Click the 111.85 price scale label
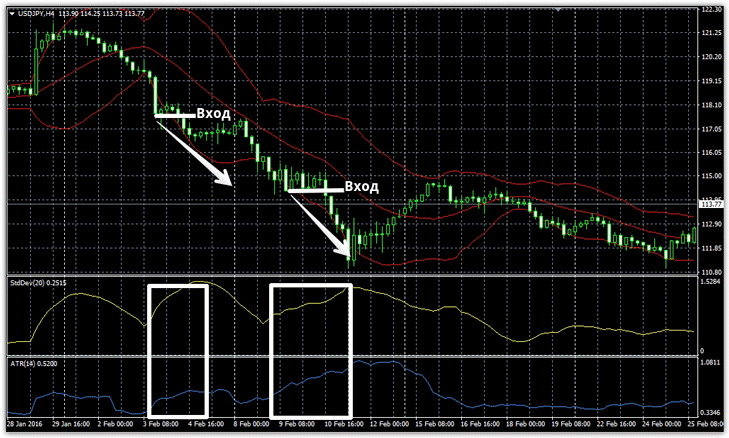The width and height of the screenshot is (729, 438). [x=712, y=248]
